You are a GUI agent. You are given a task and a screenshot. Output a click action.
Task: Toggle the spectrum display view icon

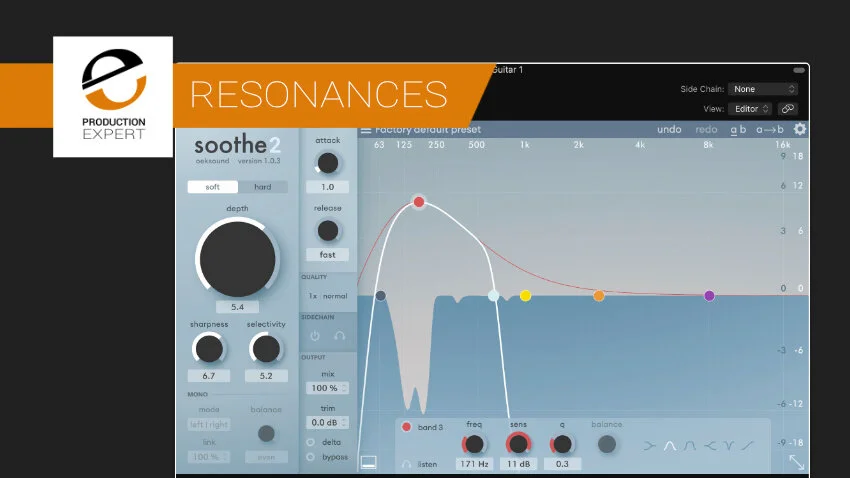[x=369, y=462]
